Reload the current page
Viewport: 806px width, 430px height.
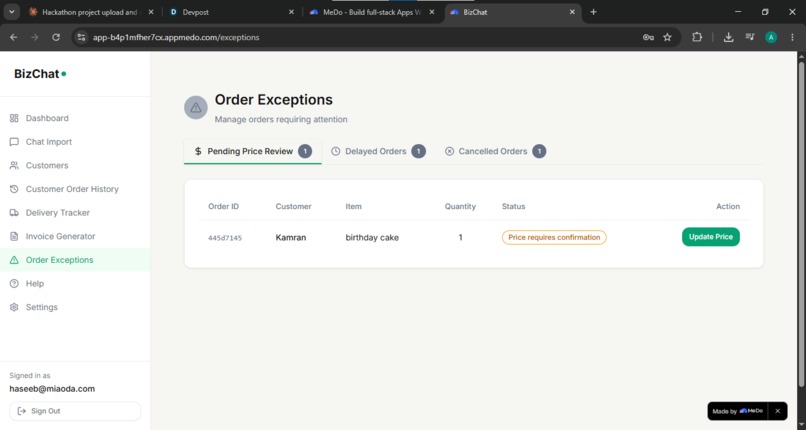56,37
